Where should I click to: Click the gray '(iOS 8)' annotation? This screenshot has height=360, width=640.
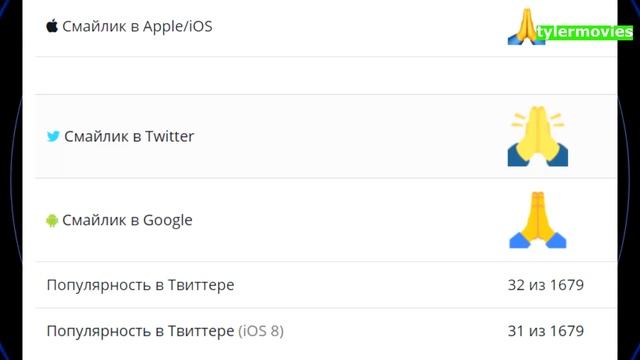261,331
